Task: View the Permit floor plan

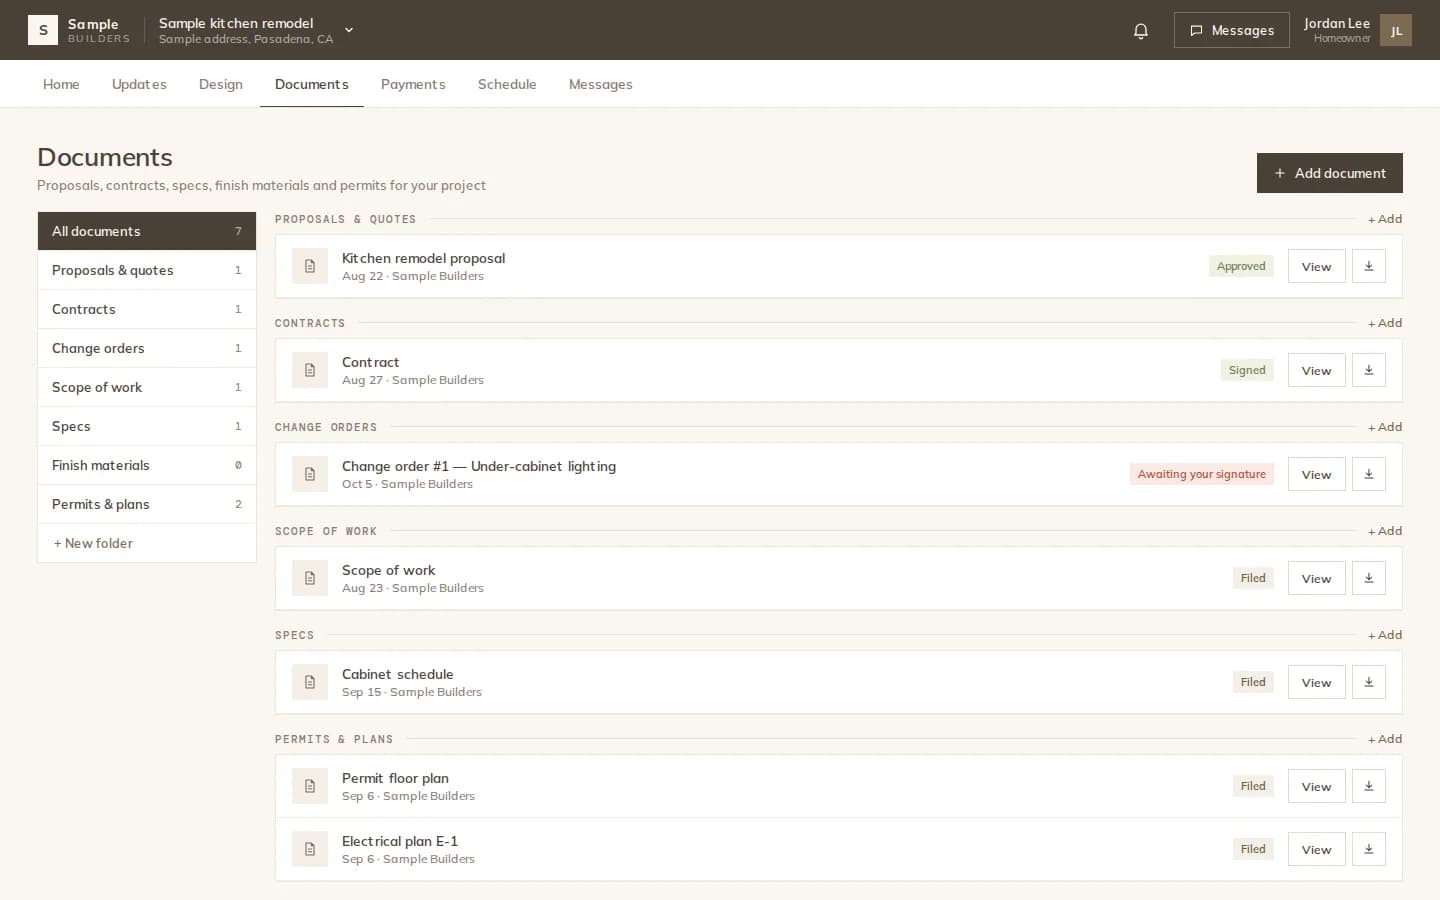Action: click(x=1316, y=786)
